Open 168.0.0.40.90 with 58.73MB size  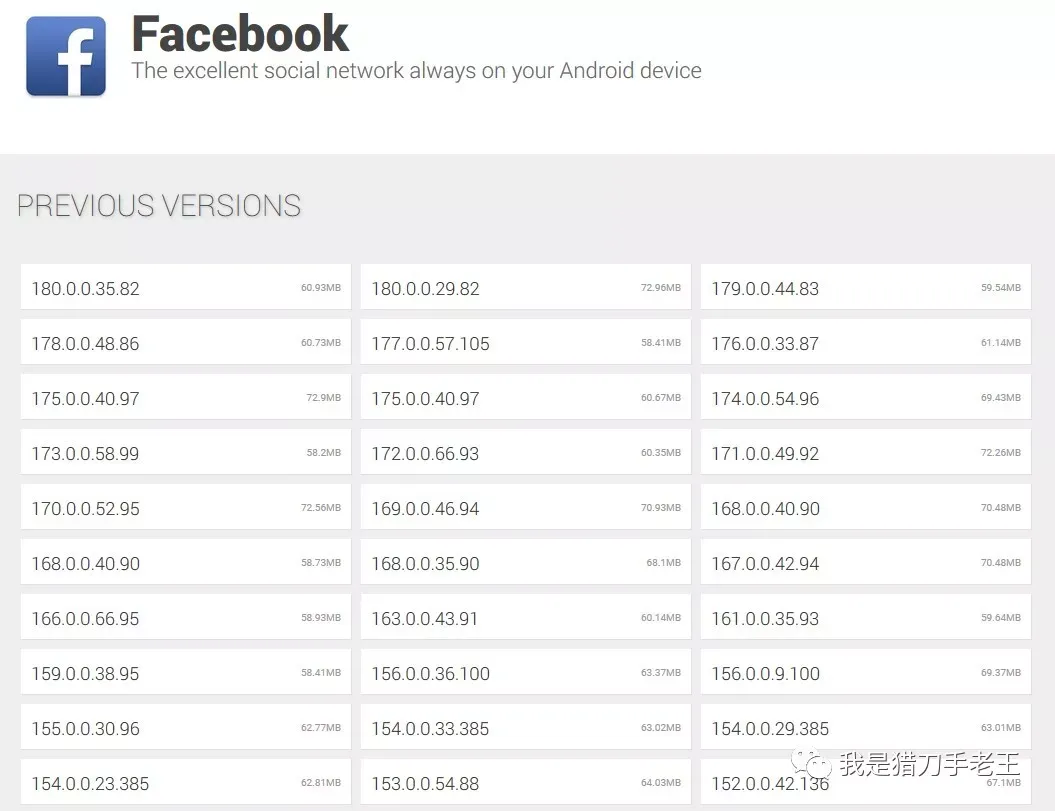tap(186, 563)
